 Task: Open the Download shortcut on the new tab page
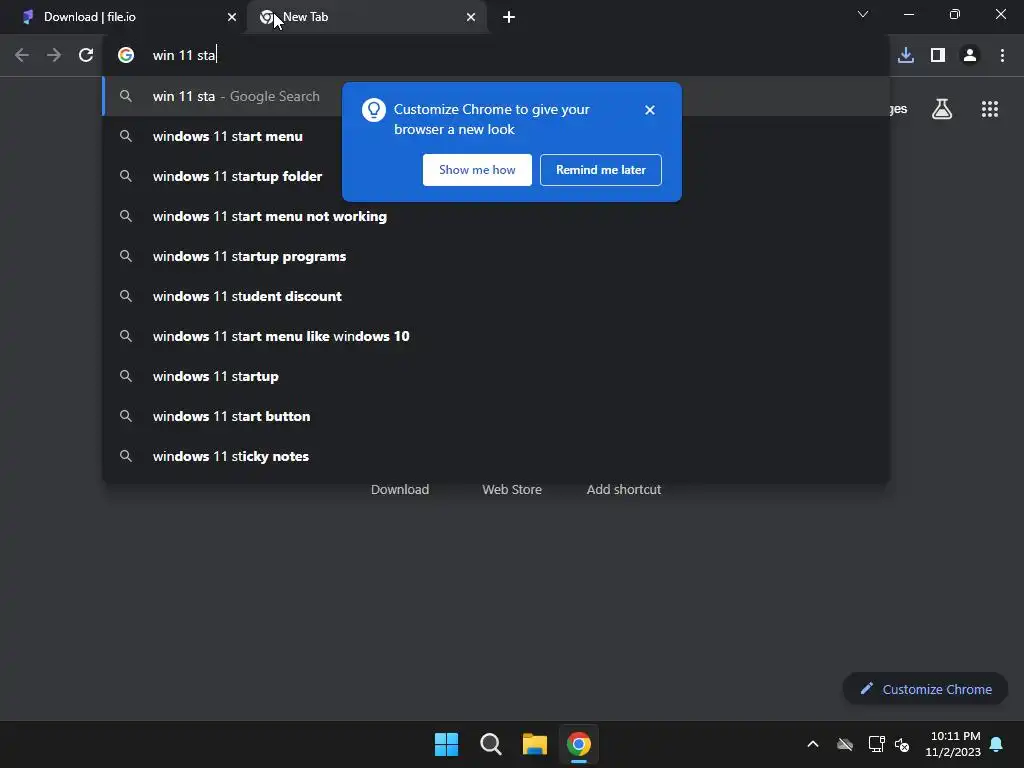point(400,489)
